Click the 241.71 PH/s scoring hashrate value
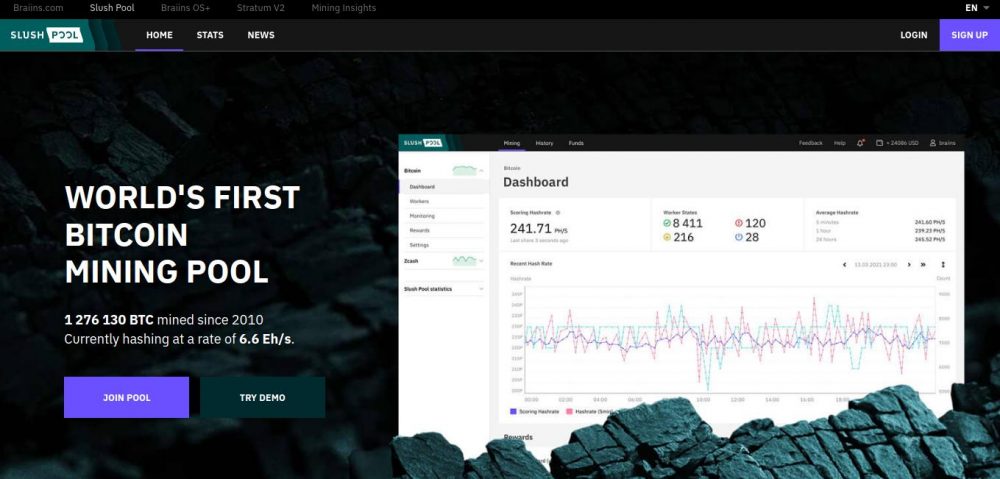The height and width of the screenshot is (479, 1000). tap(538, 228)
